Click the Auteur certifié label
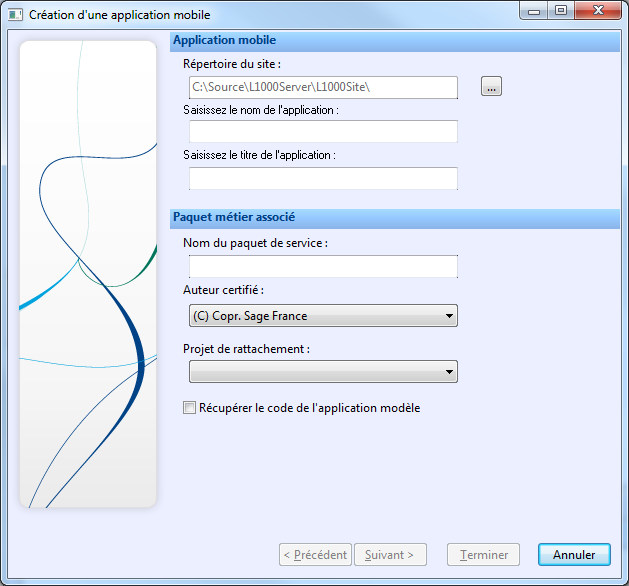 coord(223,290)
